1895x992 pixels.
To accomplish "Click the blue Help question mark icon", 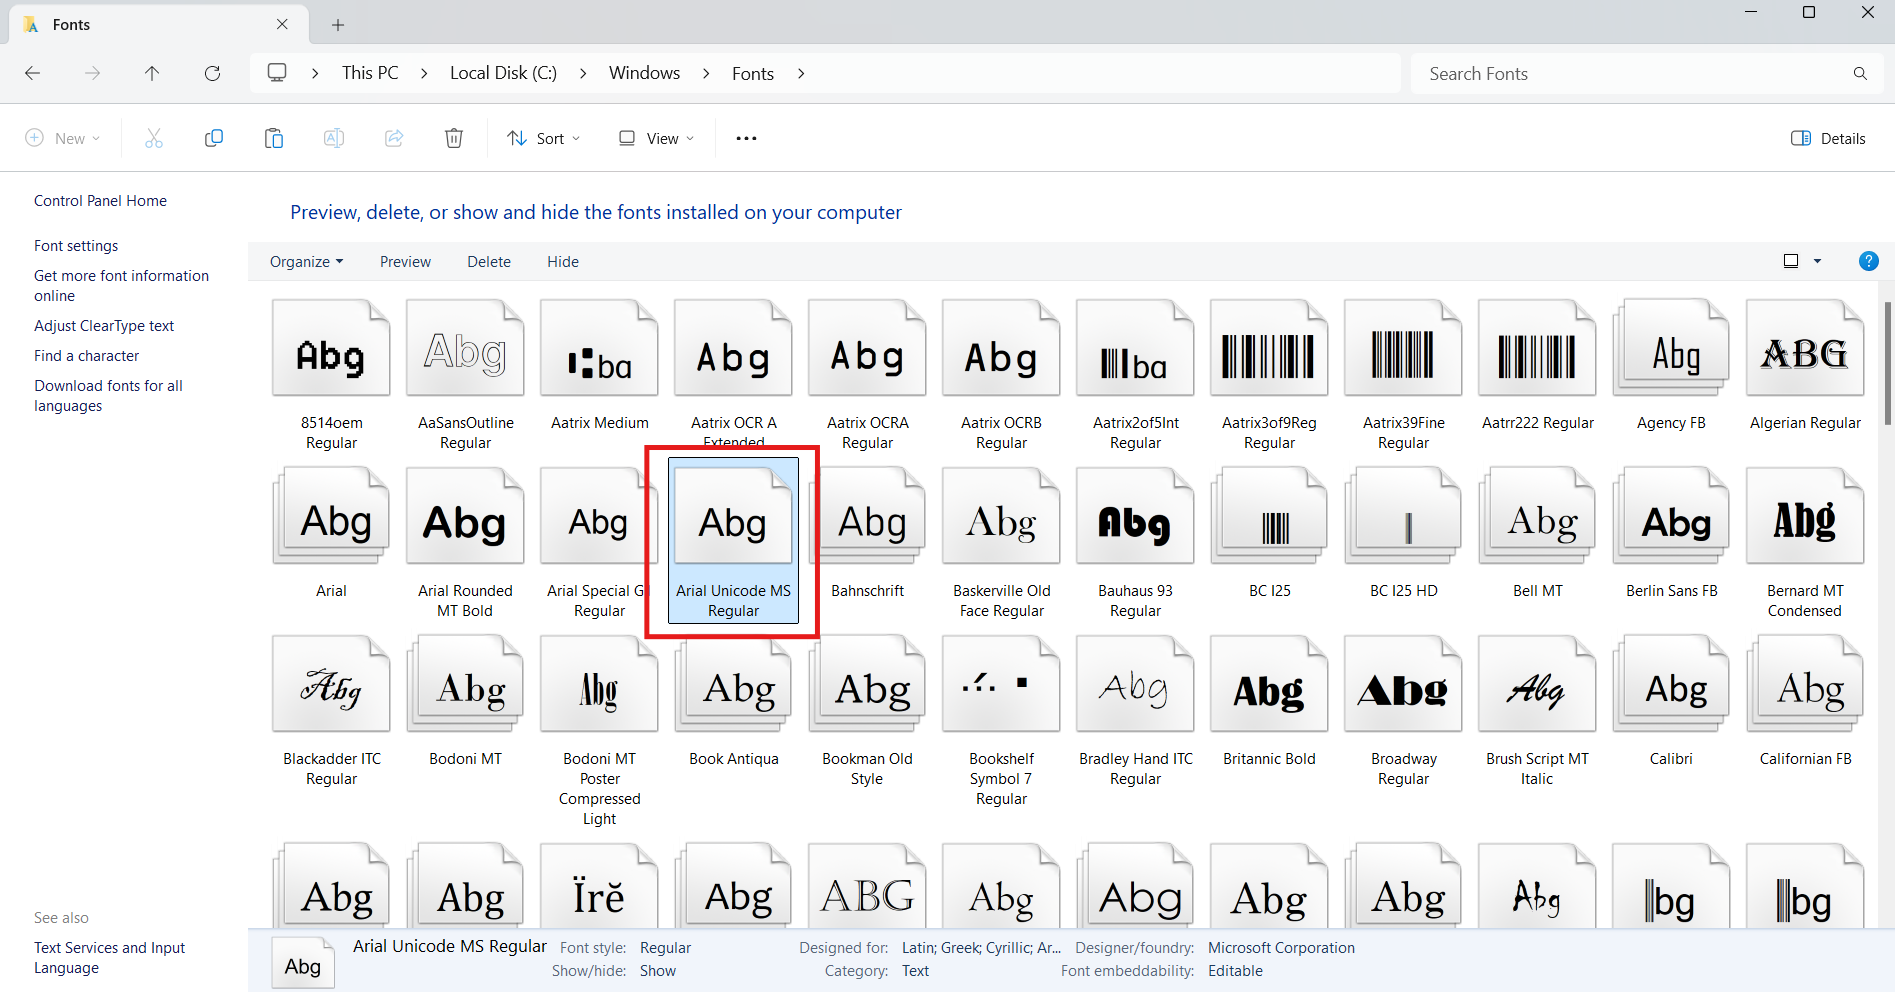I will tap(1868, 261).
